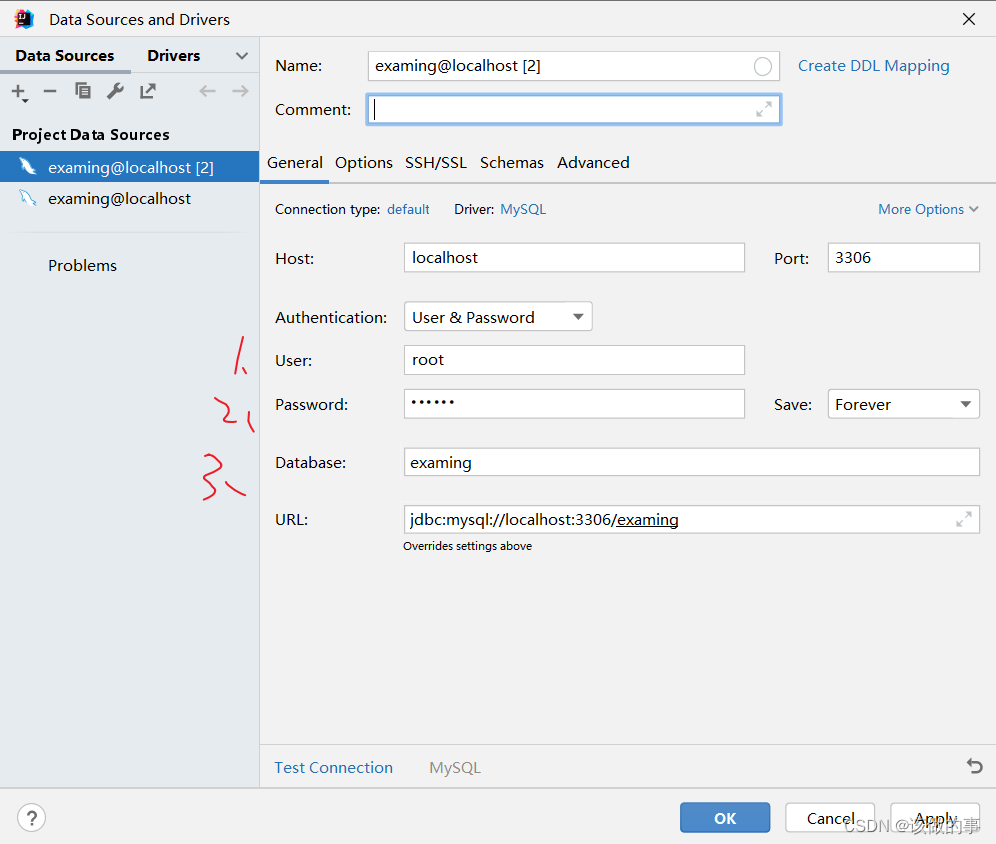Viewport: 996px width, 844px height.
Task: Click Create DDL Mapping
Action: (873, 65)
